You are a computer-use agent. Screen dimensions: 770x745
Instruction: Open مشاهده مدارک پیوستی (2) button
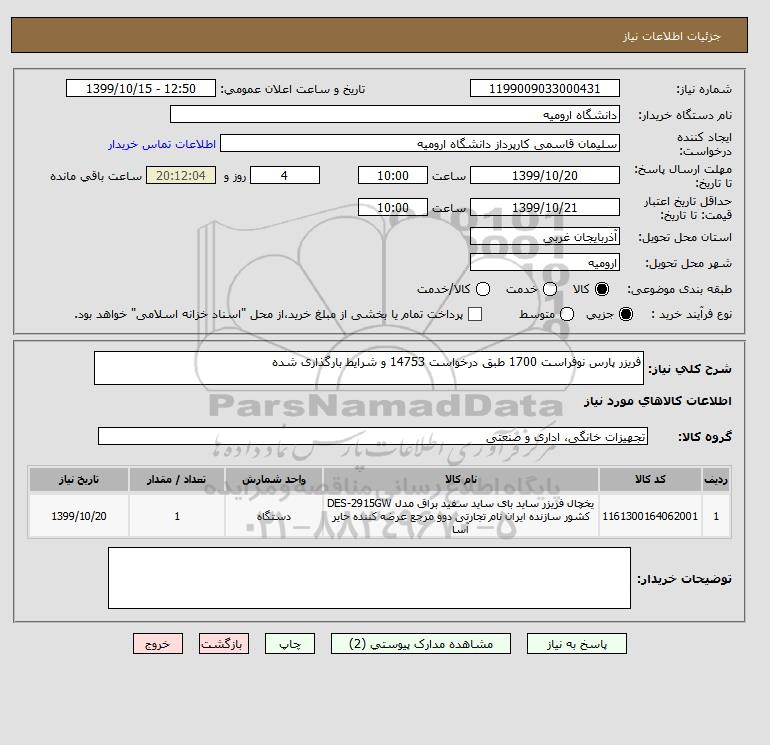click(421, 644)
